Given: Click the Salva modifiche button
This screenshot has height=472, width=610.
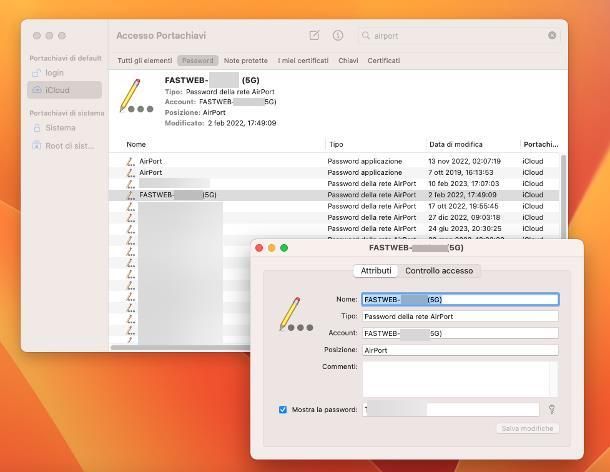Looking at the screenshot, I should pyautogui.click(x=527, y=428).
